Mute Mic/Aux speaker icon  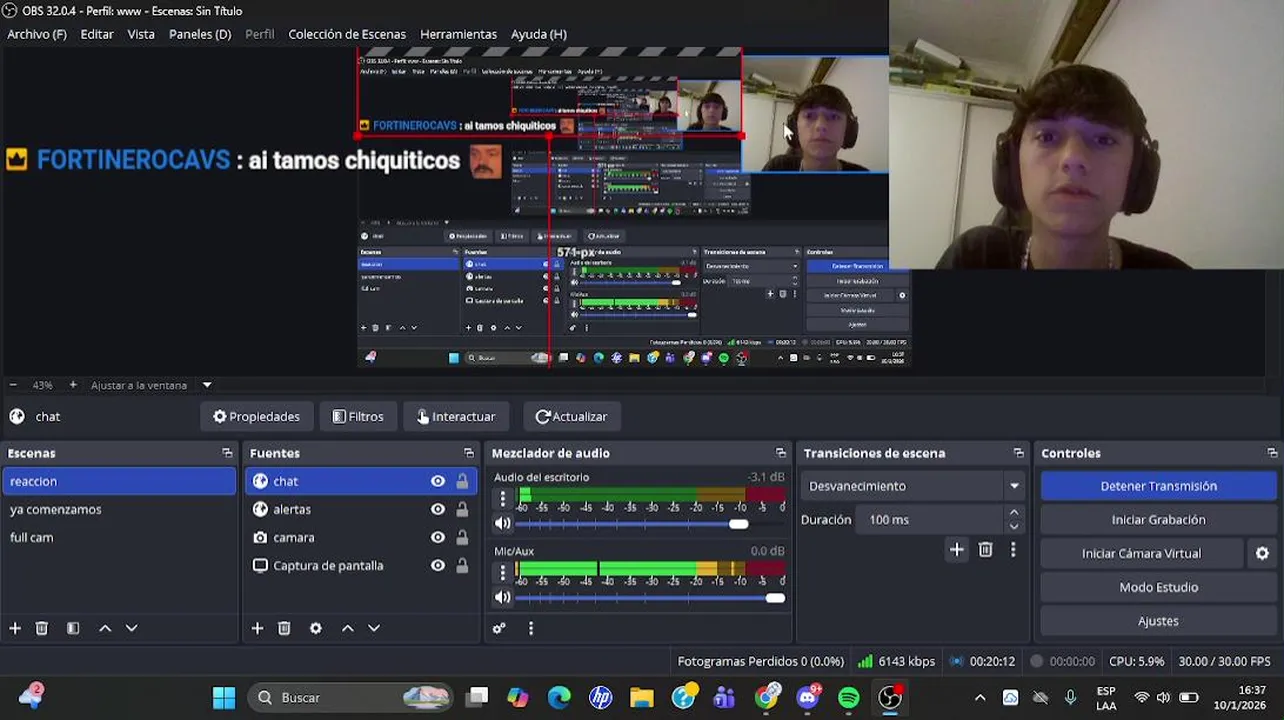coord(503,597)
